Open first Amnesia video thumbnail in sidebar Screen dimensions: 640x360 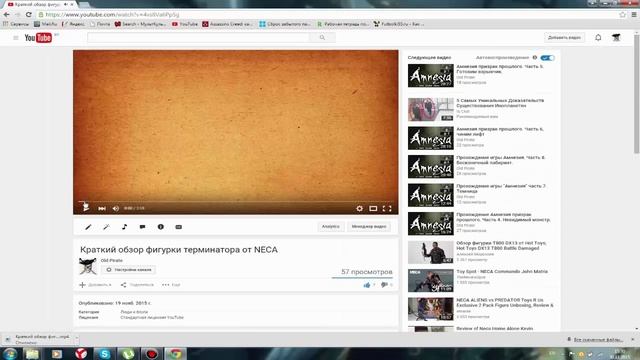(x=431, y=76)
